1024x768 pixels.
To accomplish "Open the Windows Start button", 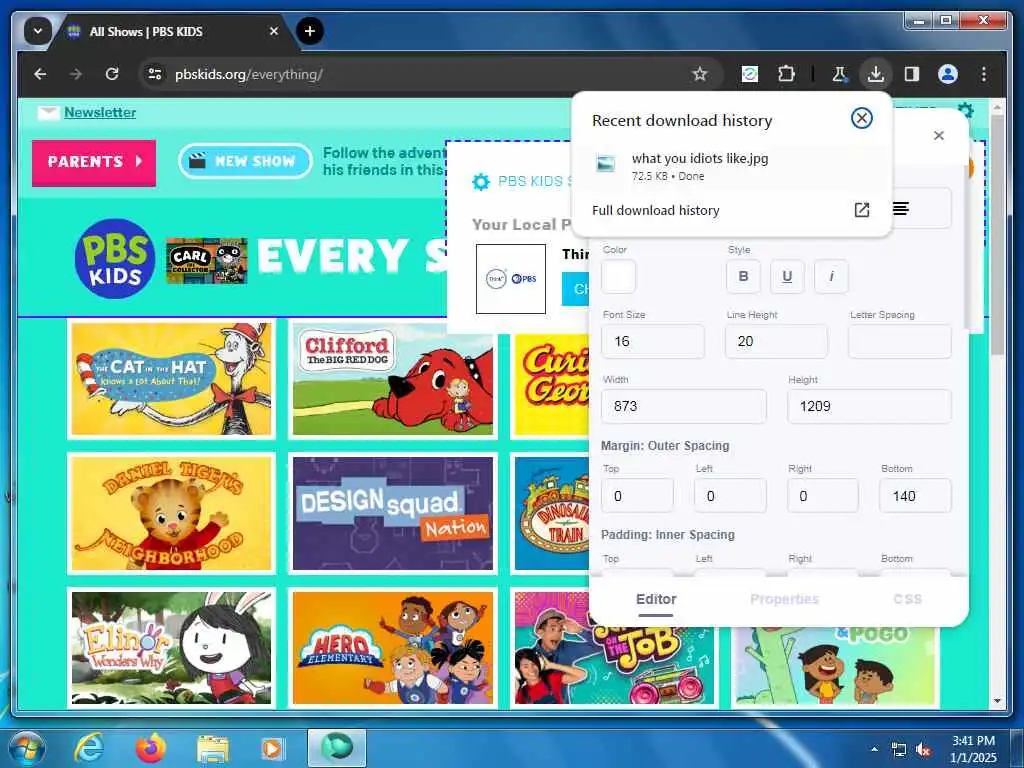I will [x=26, y=748].
